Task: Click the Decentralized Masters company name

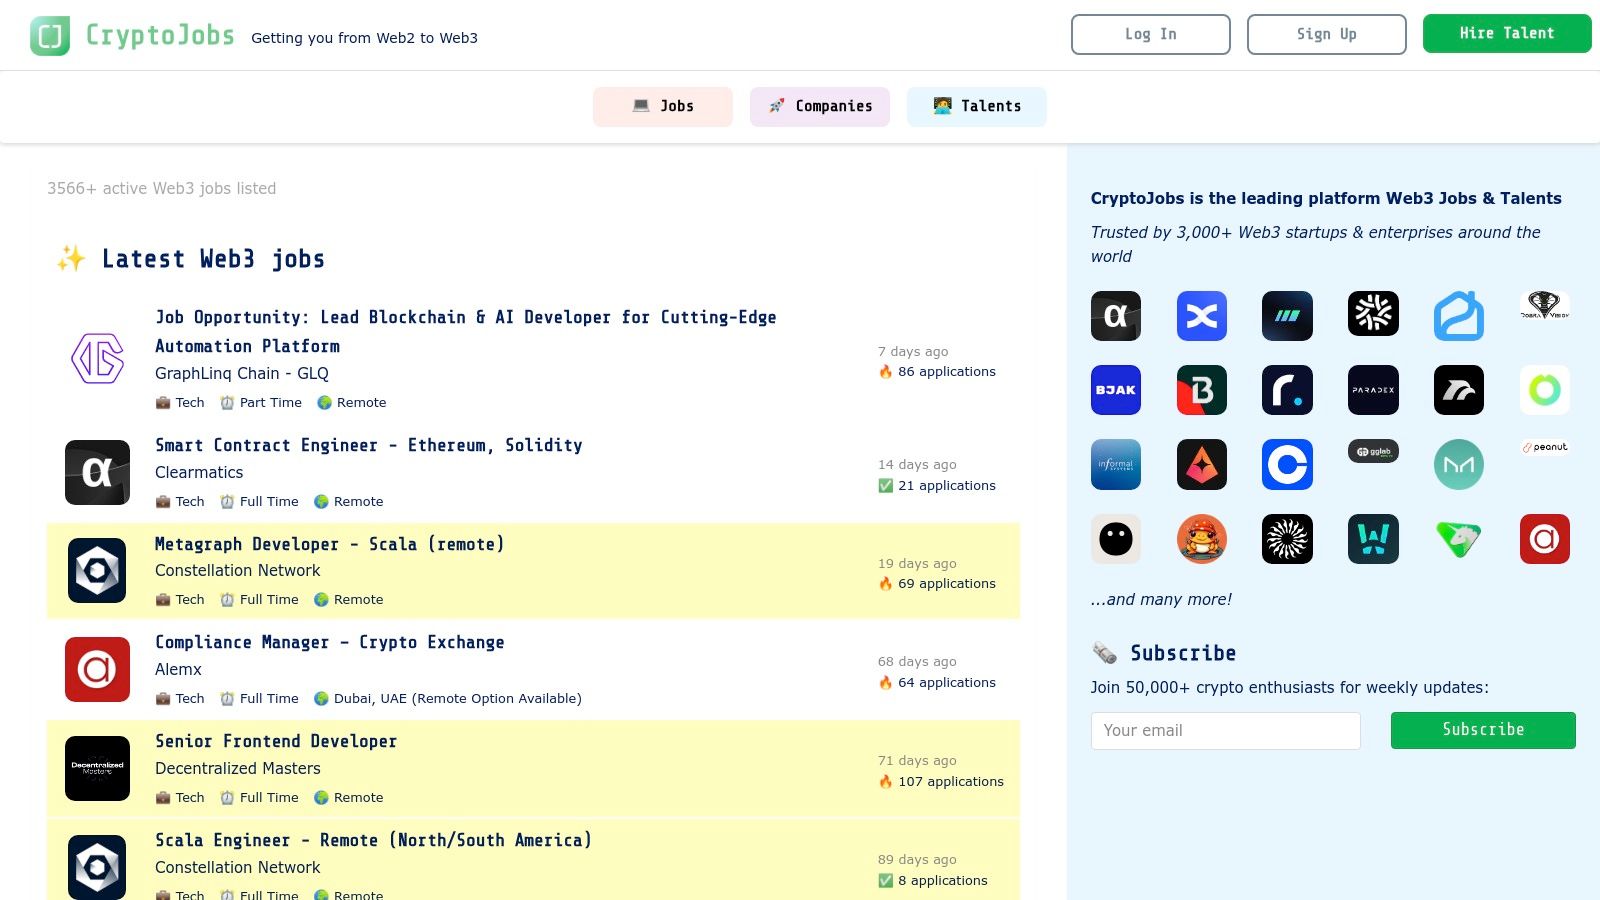Action: [238, 768]
